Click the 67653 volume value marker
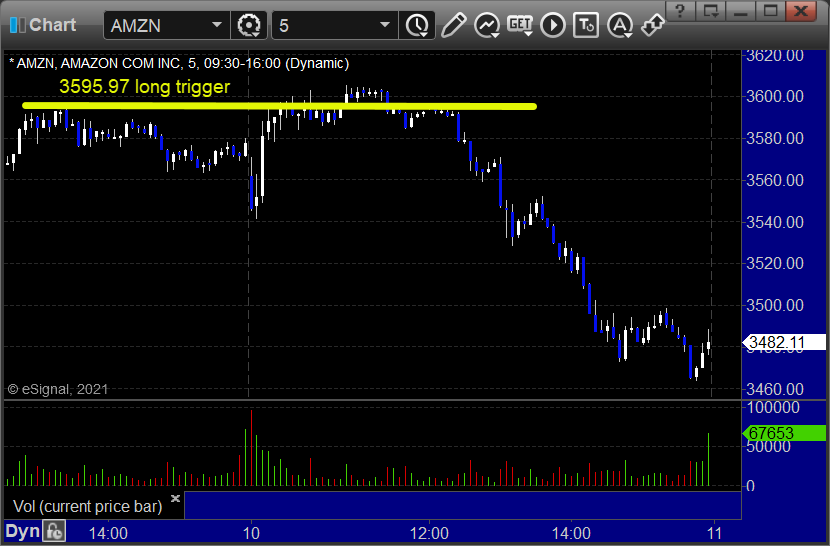 coord(784,433)
